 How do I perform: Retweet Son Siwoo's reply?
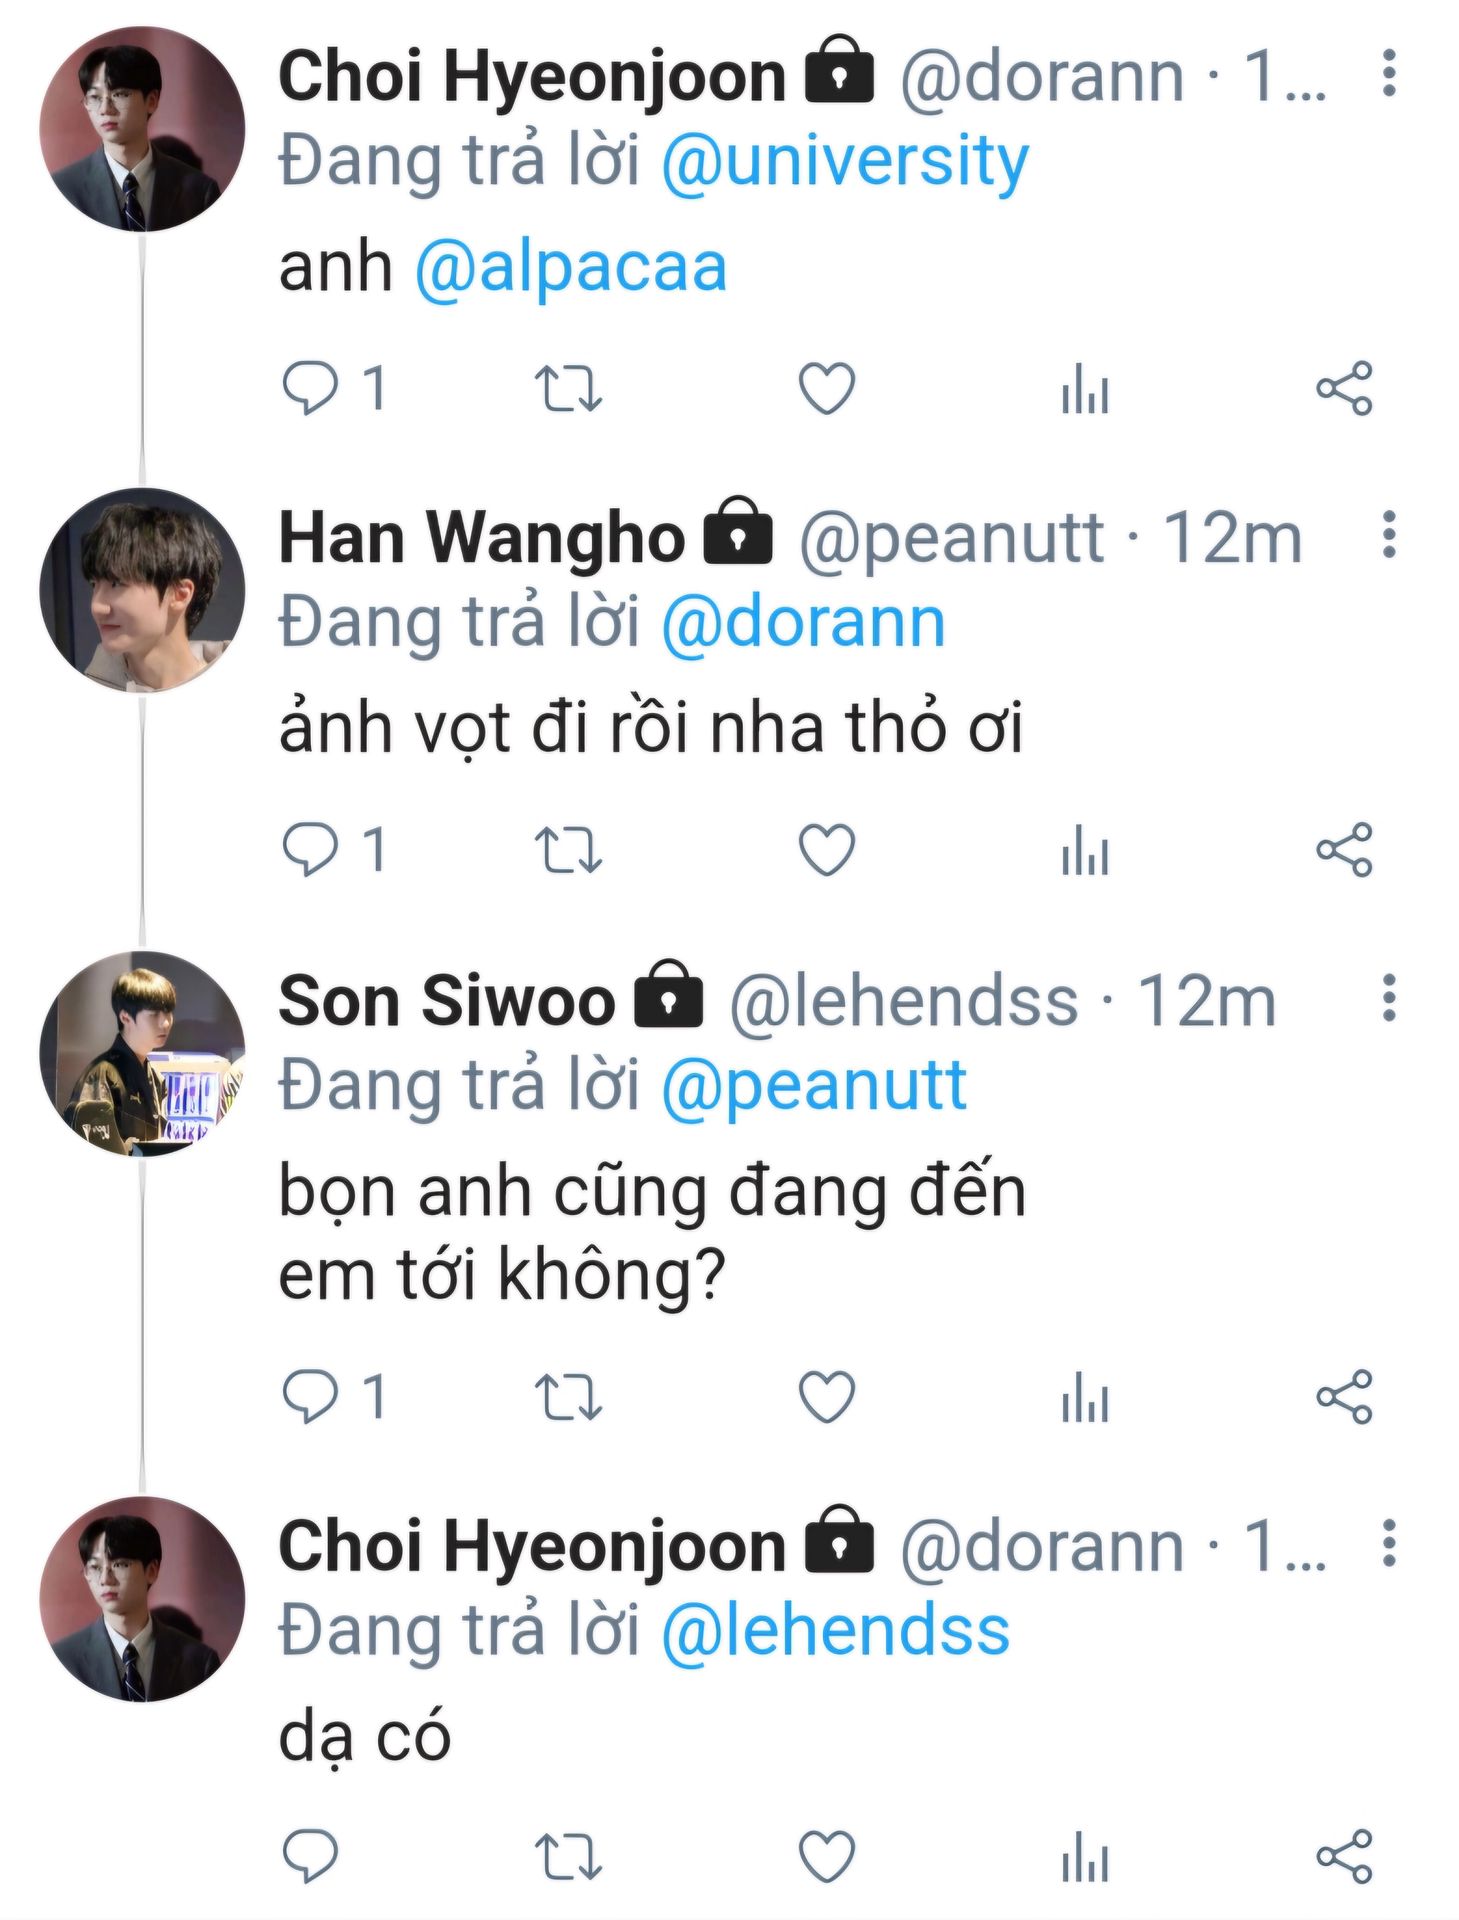[568, 1397]
